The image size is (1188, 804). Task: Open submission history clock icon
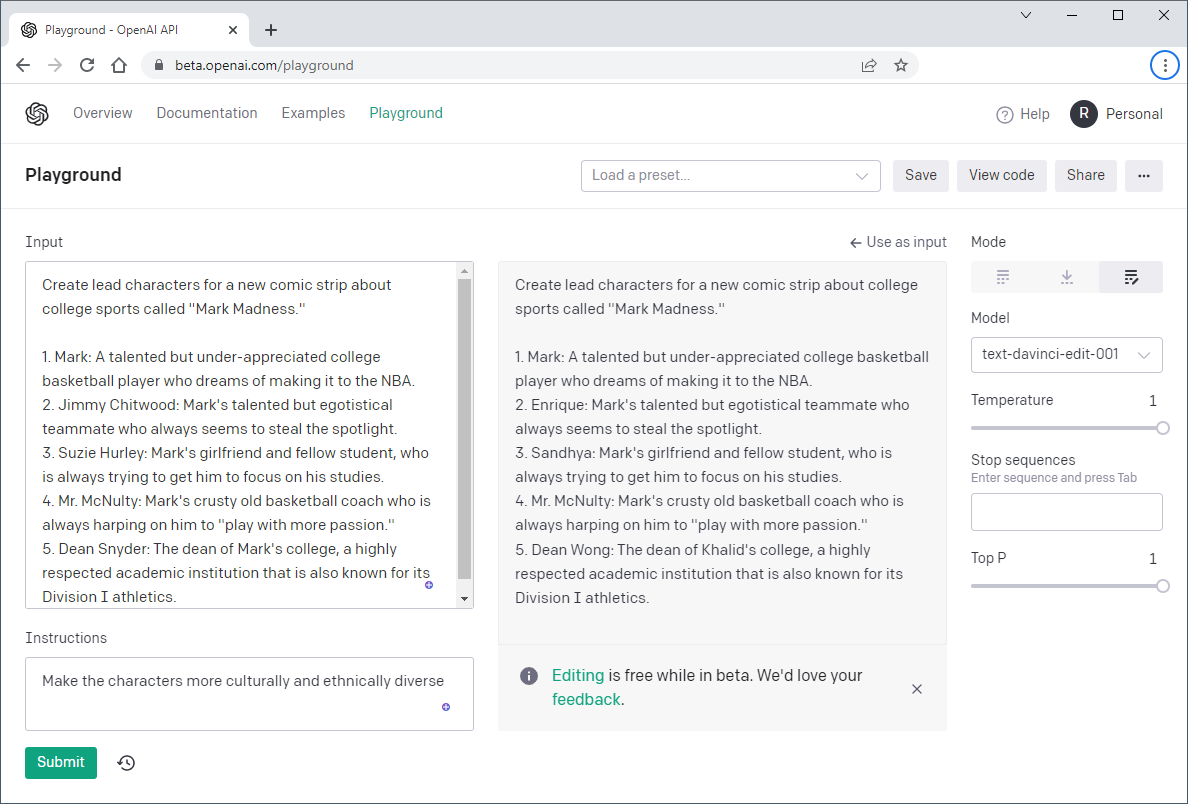(x=127, y=762)
